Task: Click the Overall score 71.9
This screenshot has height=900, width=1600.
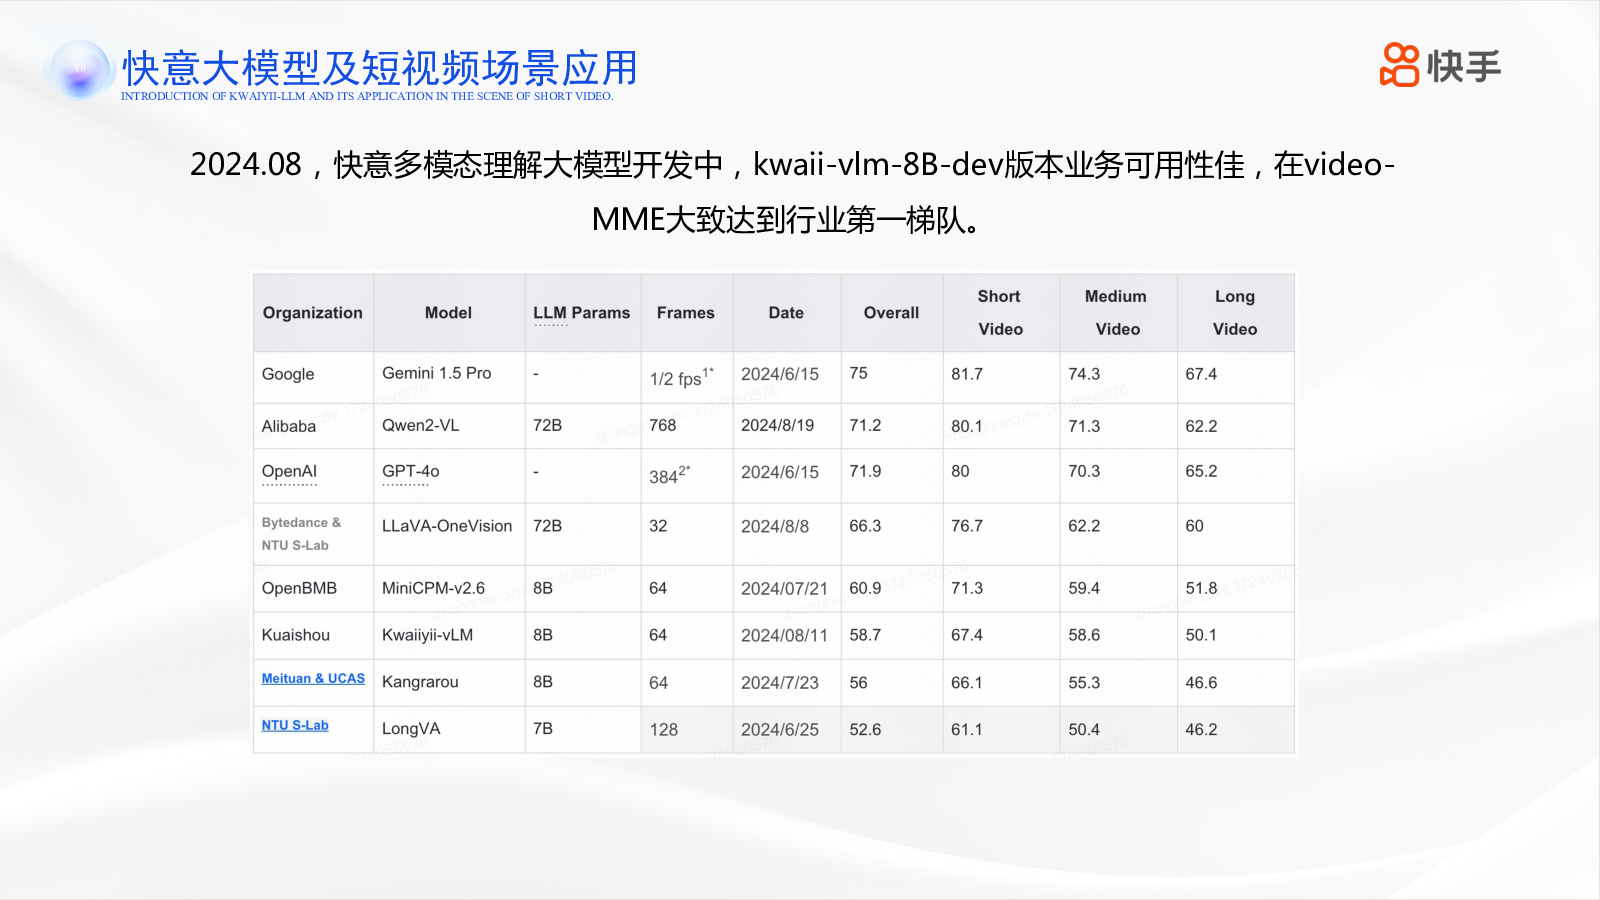Action: coord(866,471)
